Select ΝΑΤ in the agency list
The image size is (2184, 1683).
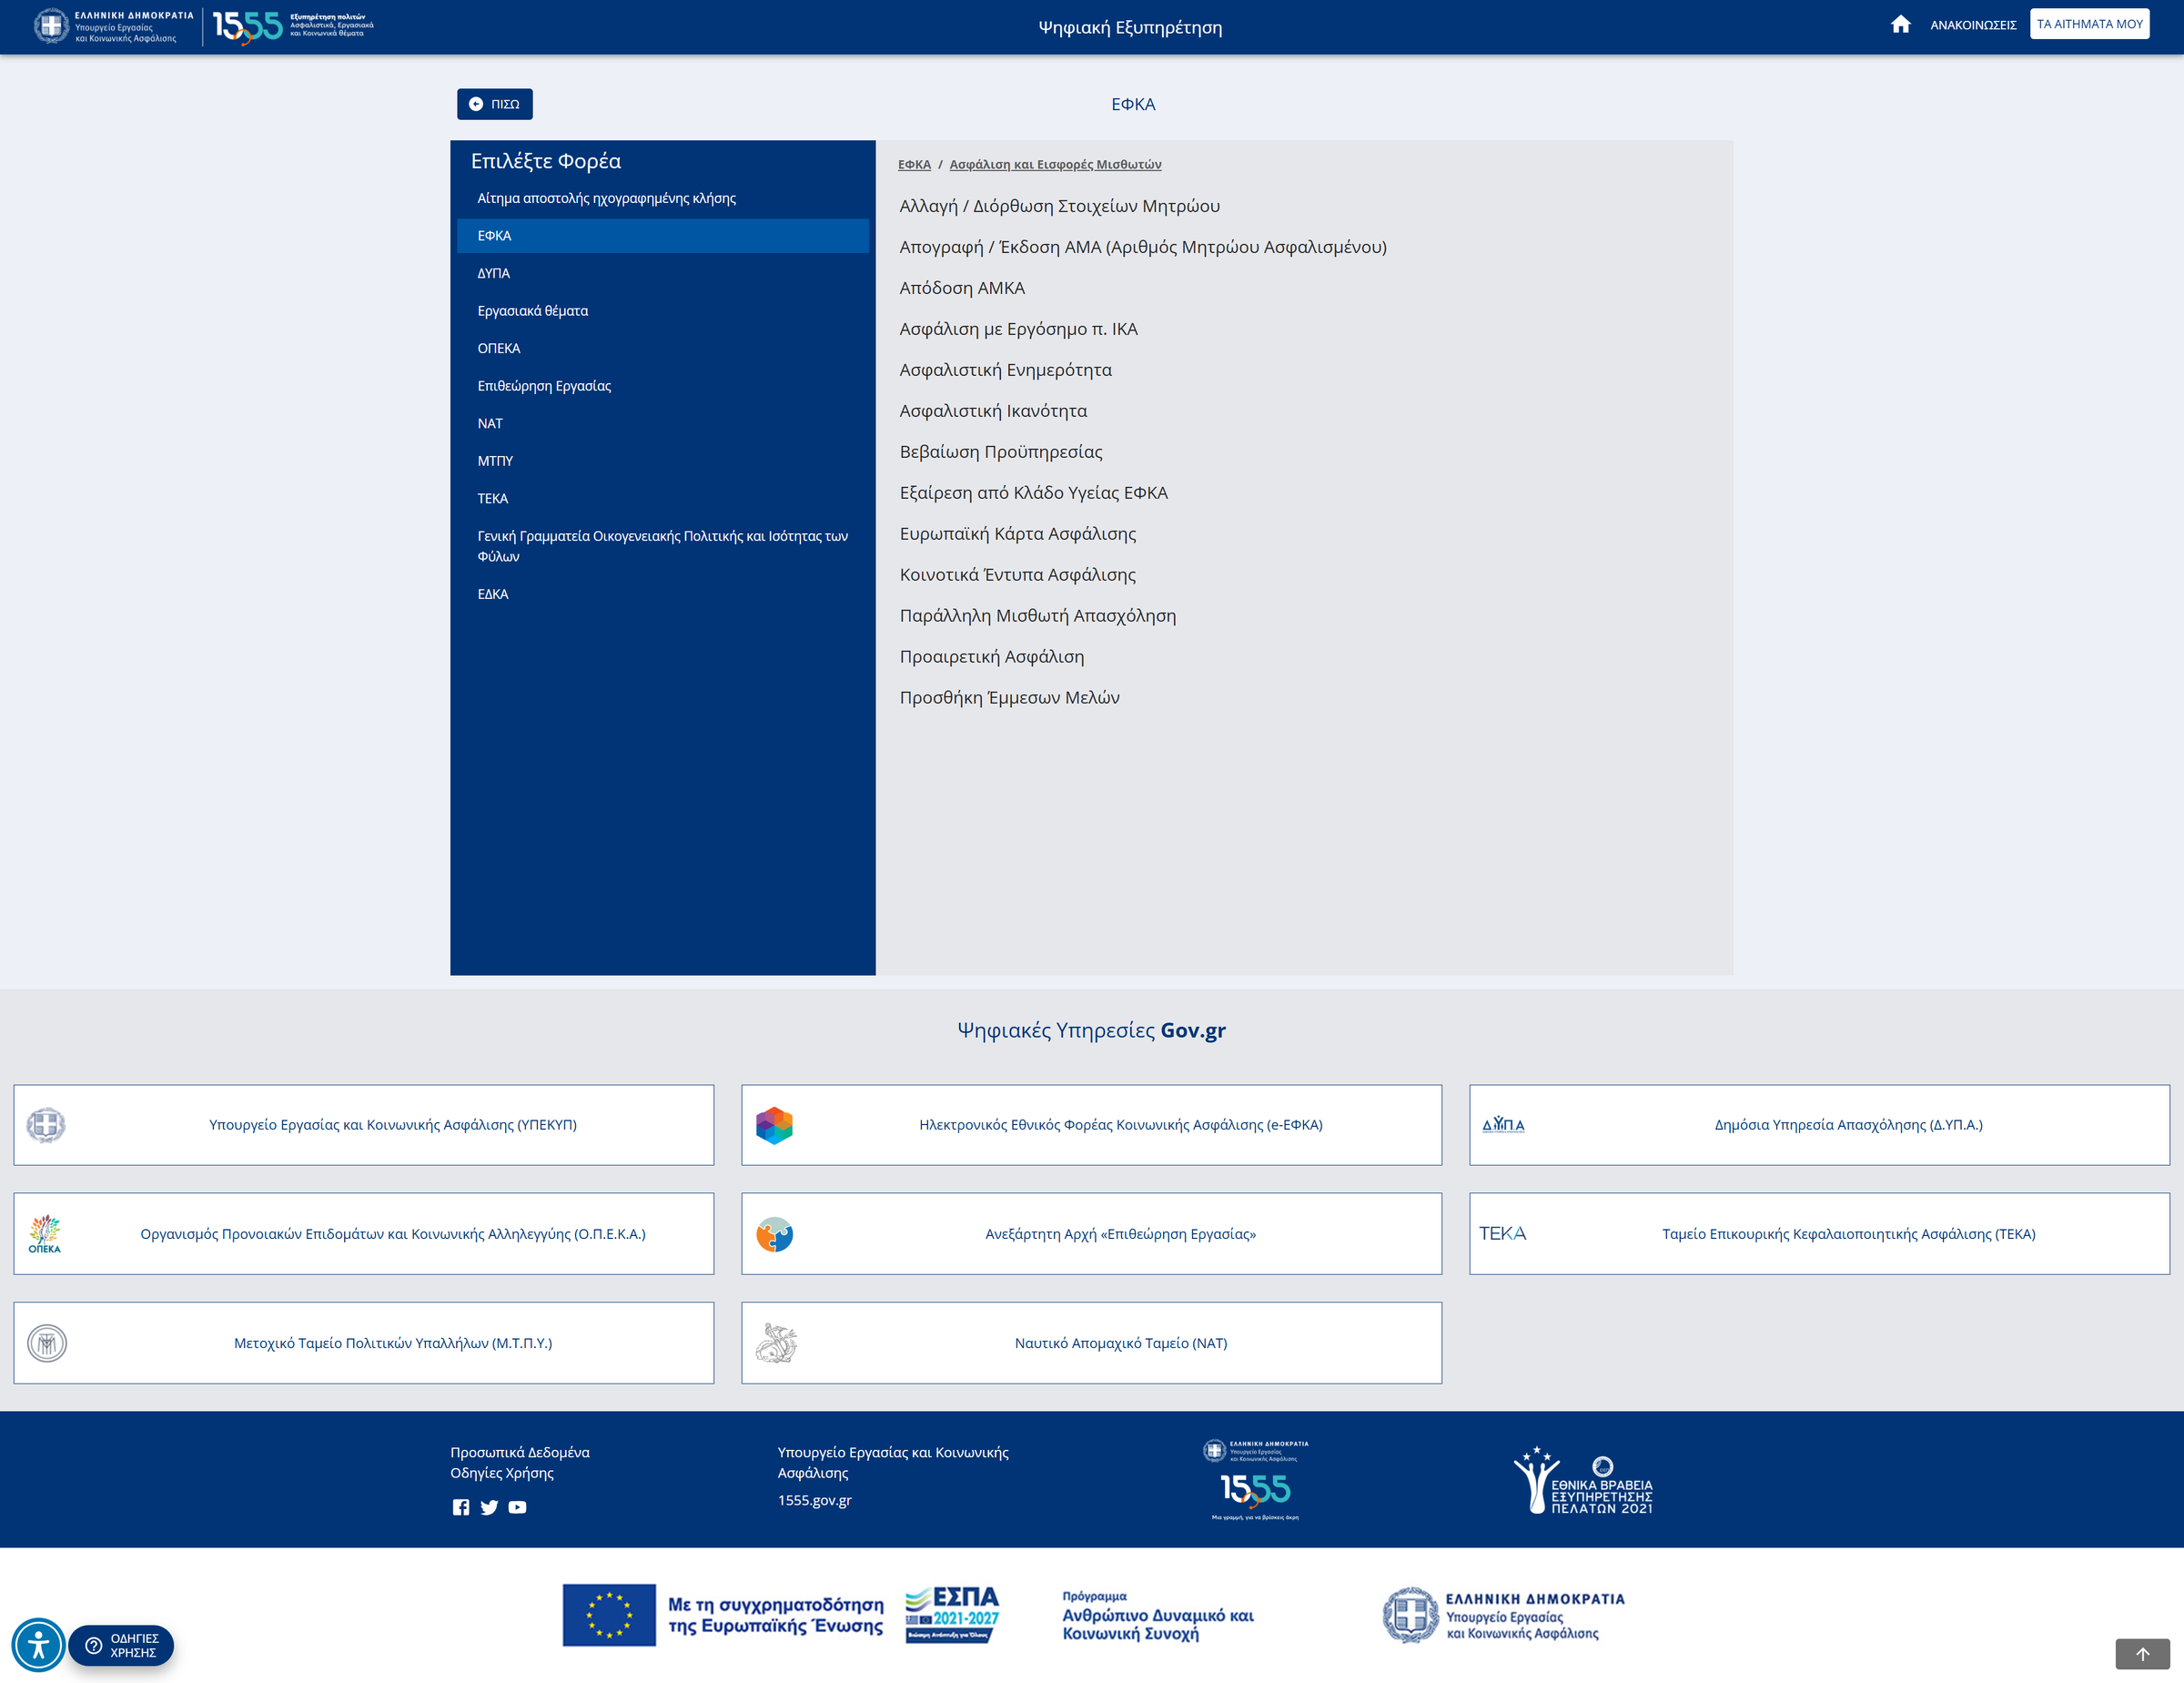tap(662, 423)
